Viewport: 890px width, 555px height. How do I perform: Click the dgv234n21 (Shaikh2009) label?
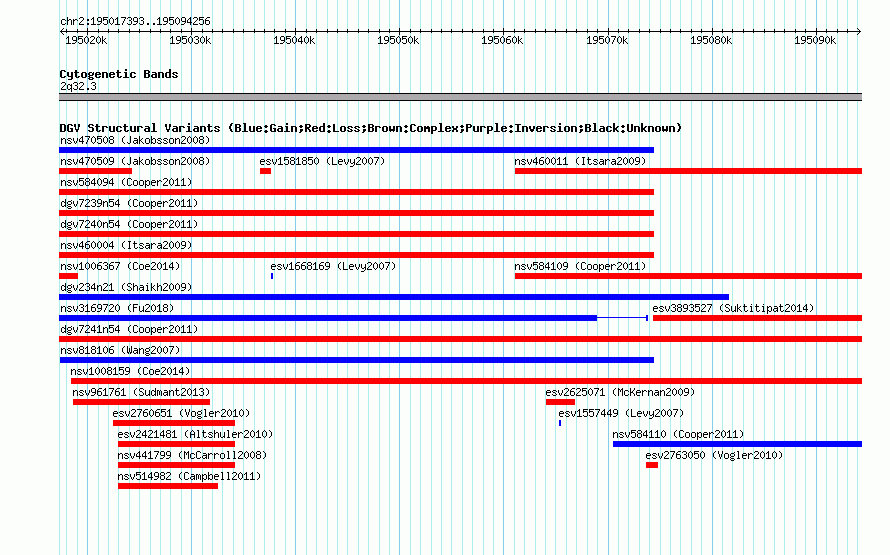126,287
